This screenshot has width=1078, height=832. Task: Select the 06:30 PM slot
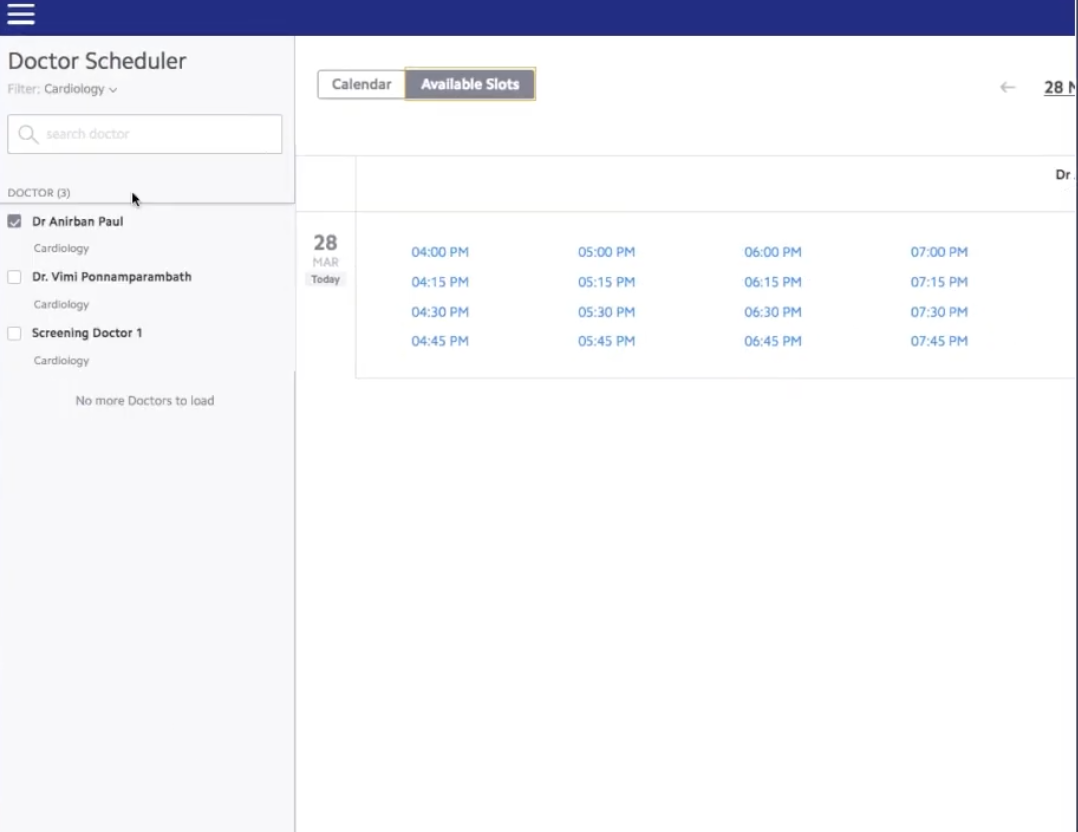773,312
